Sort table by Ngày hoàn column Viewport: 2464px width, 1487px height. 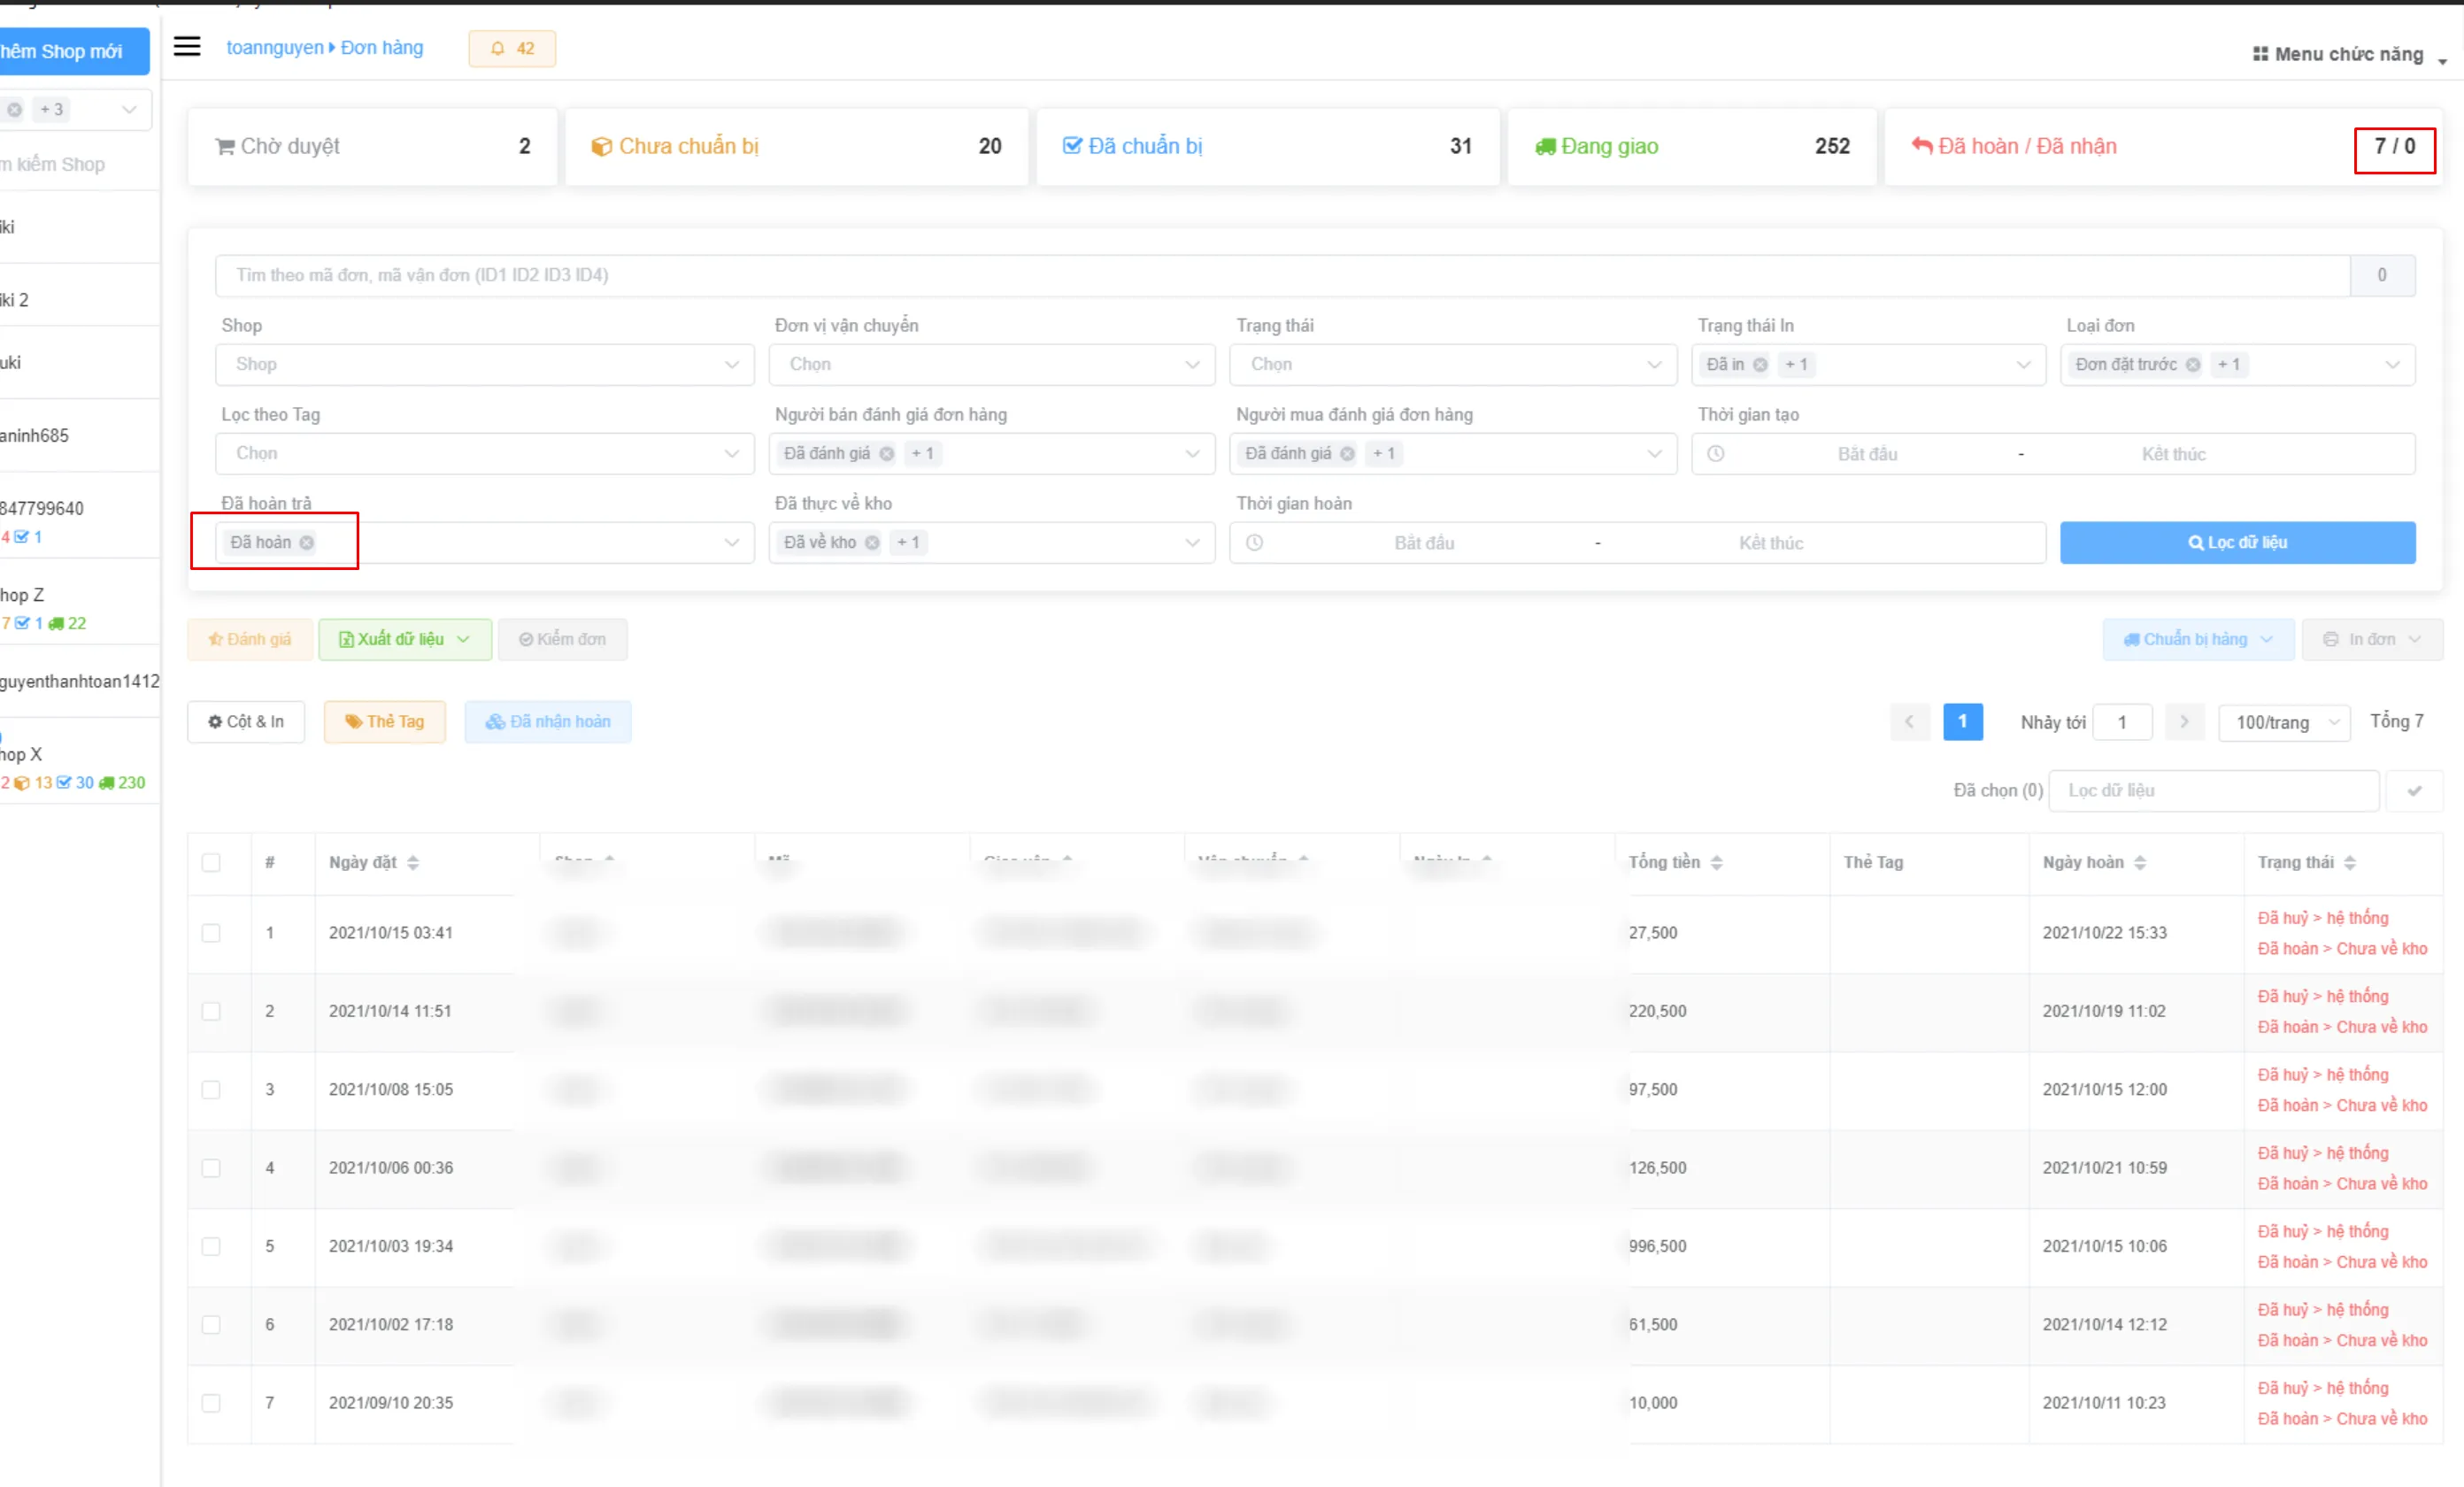click(x=2140, y=863)
